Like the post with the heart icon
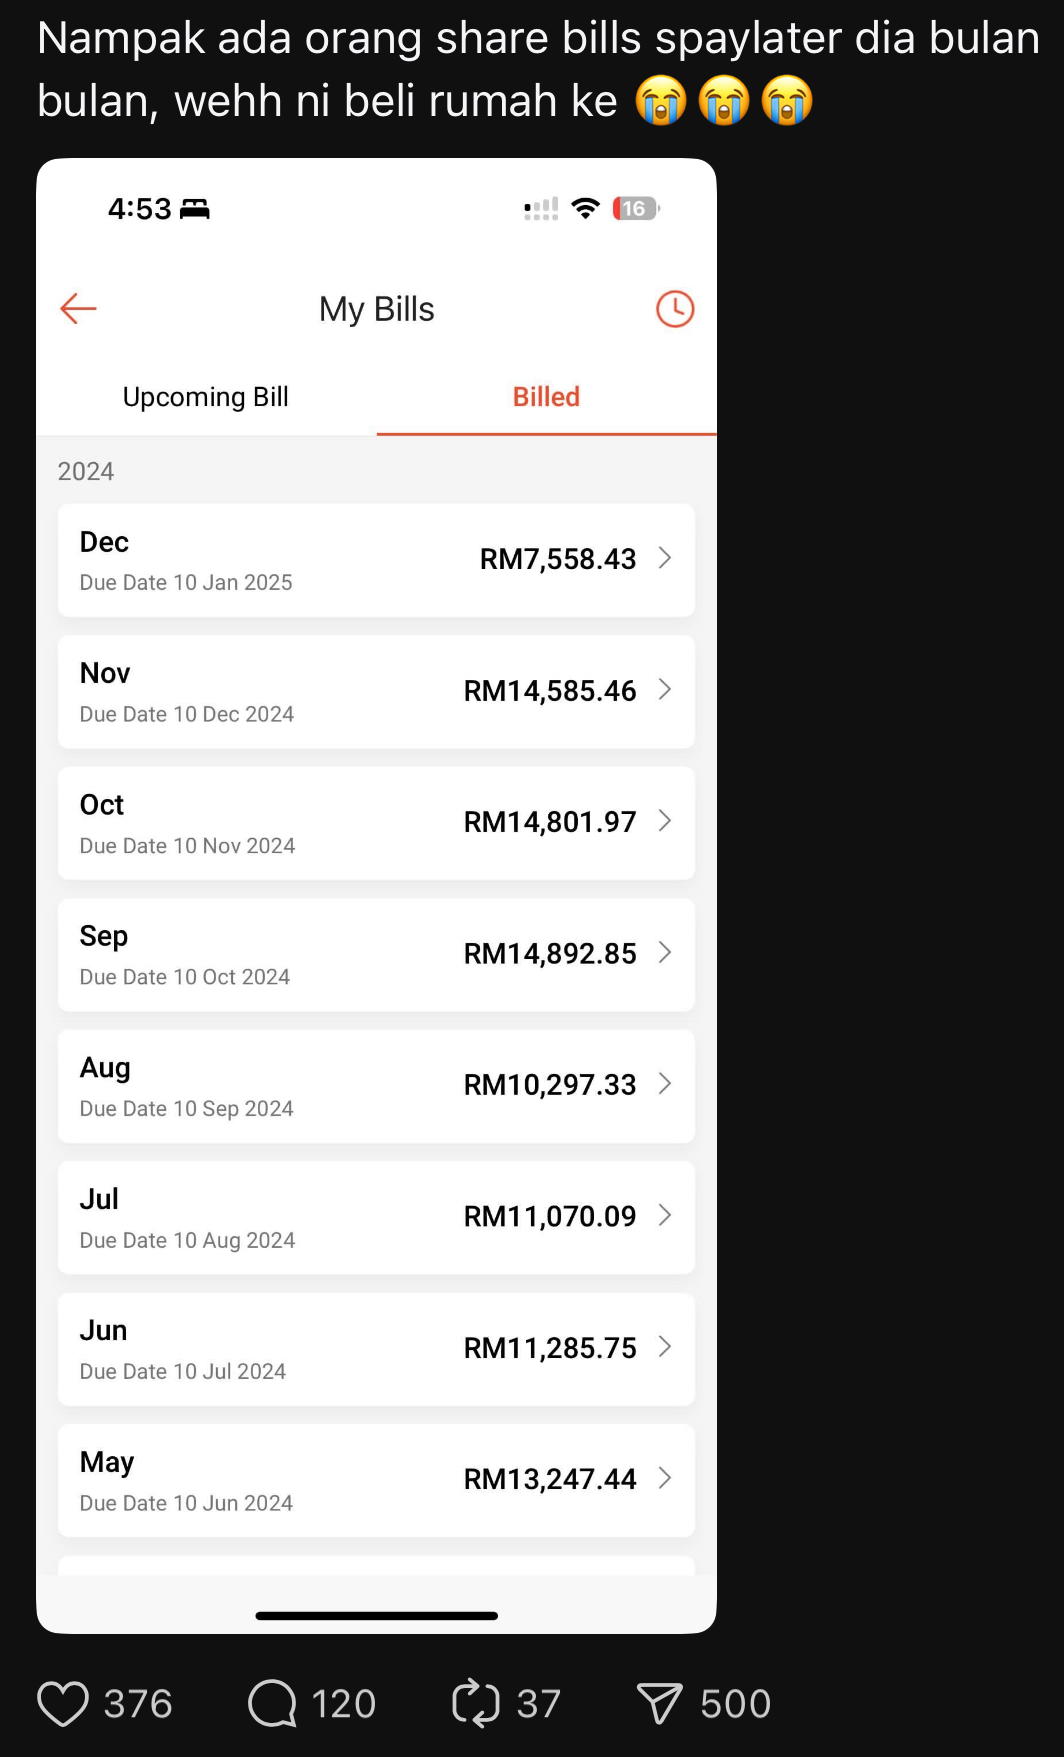Image resolution: width=1064 pixels, height=1757 pixels. pos(63,1703)
